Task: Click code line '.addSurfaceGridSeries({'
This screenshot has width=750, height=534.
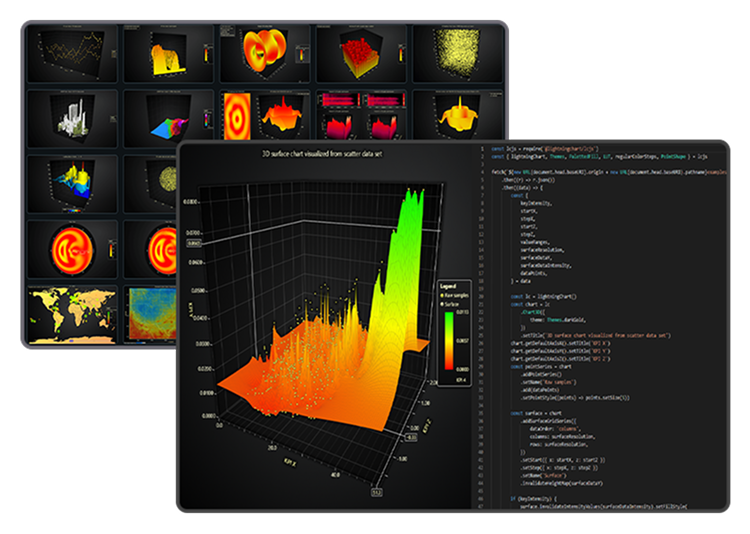Action: tap(548, 421)
